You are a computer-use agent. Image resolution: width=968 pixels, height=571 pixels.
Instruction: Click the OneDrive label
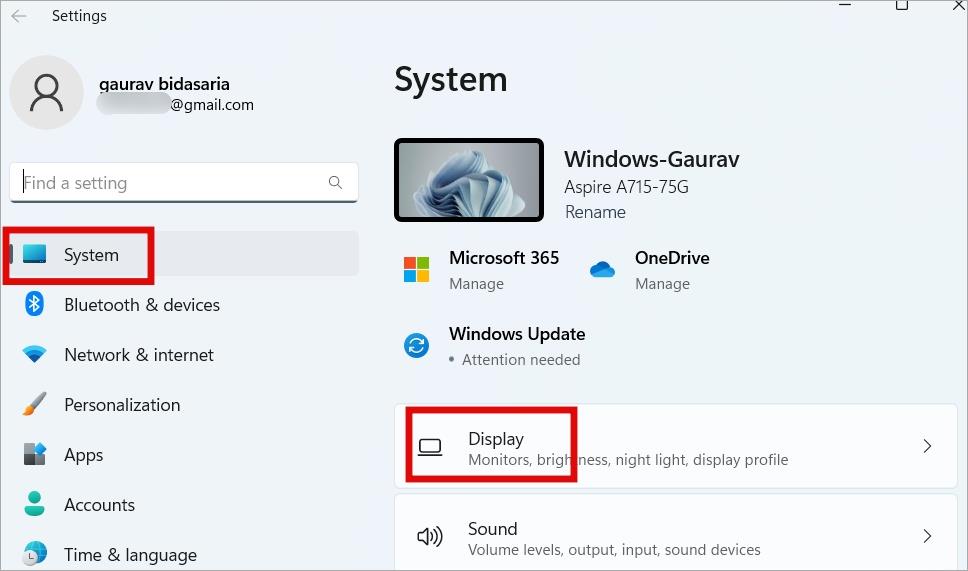pyautogui.click(x=672, y=258)
